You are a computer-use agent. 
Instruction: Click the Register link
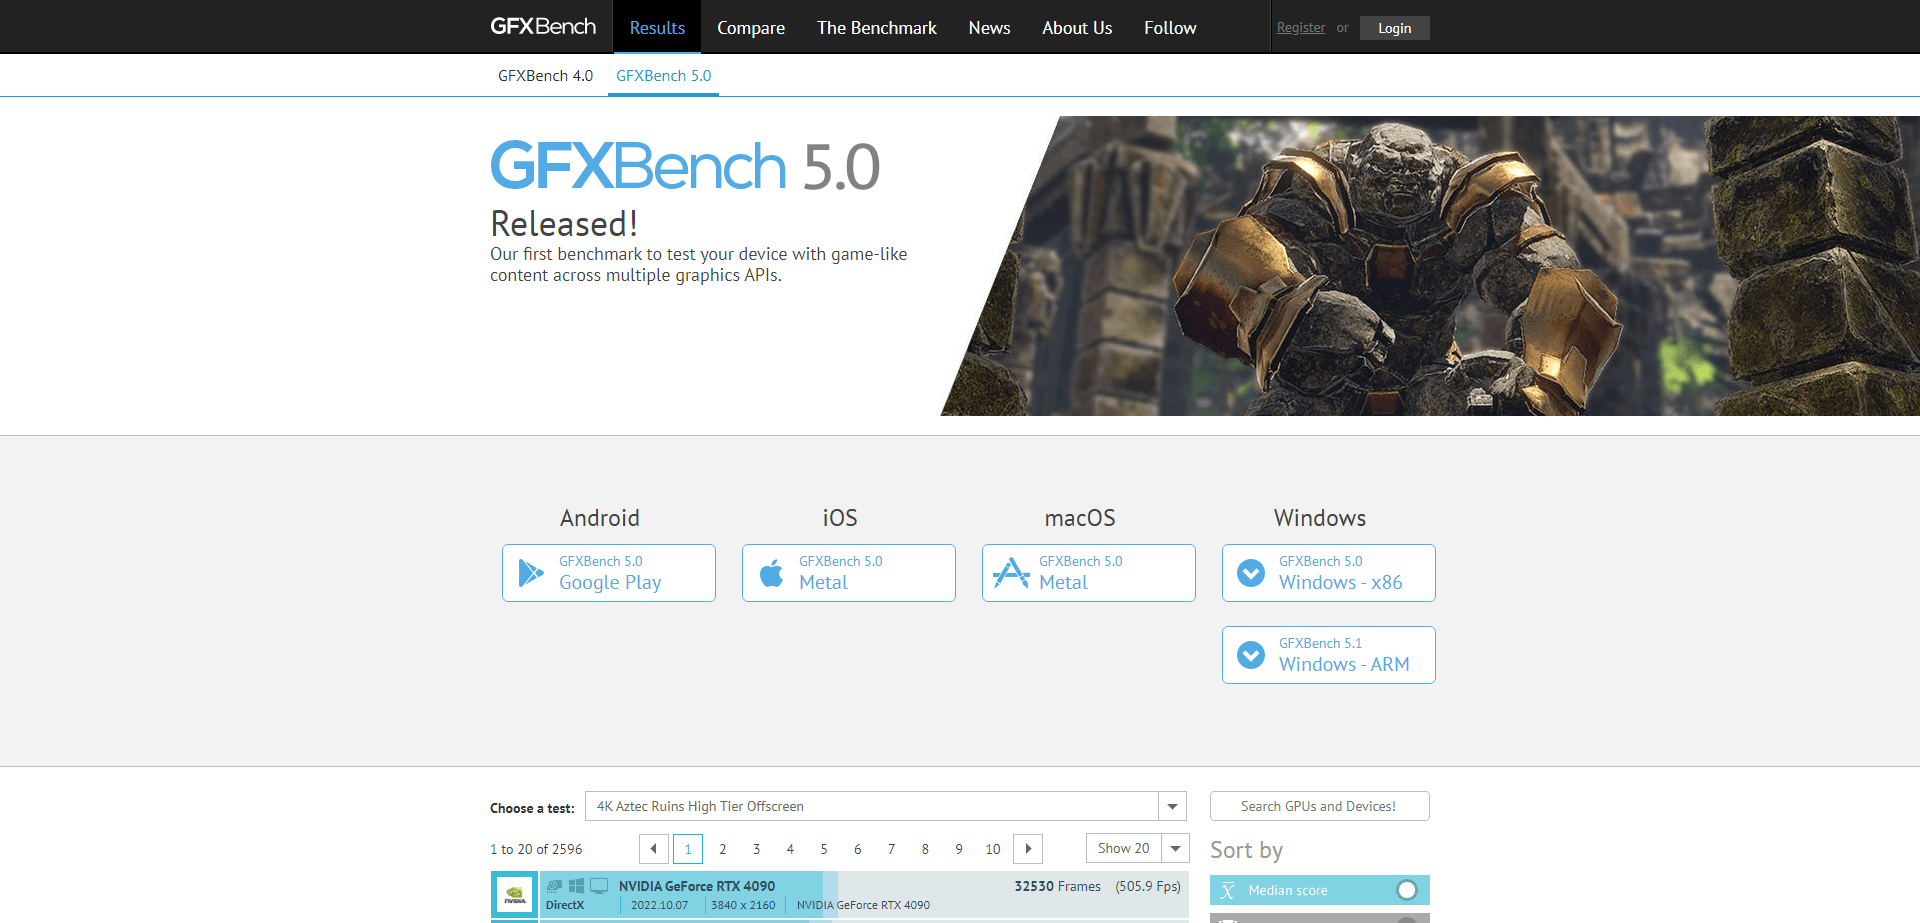(x=1300, y=27)
